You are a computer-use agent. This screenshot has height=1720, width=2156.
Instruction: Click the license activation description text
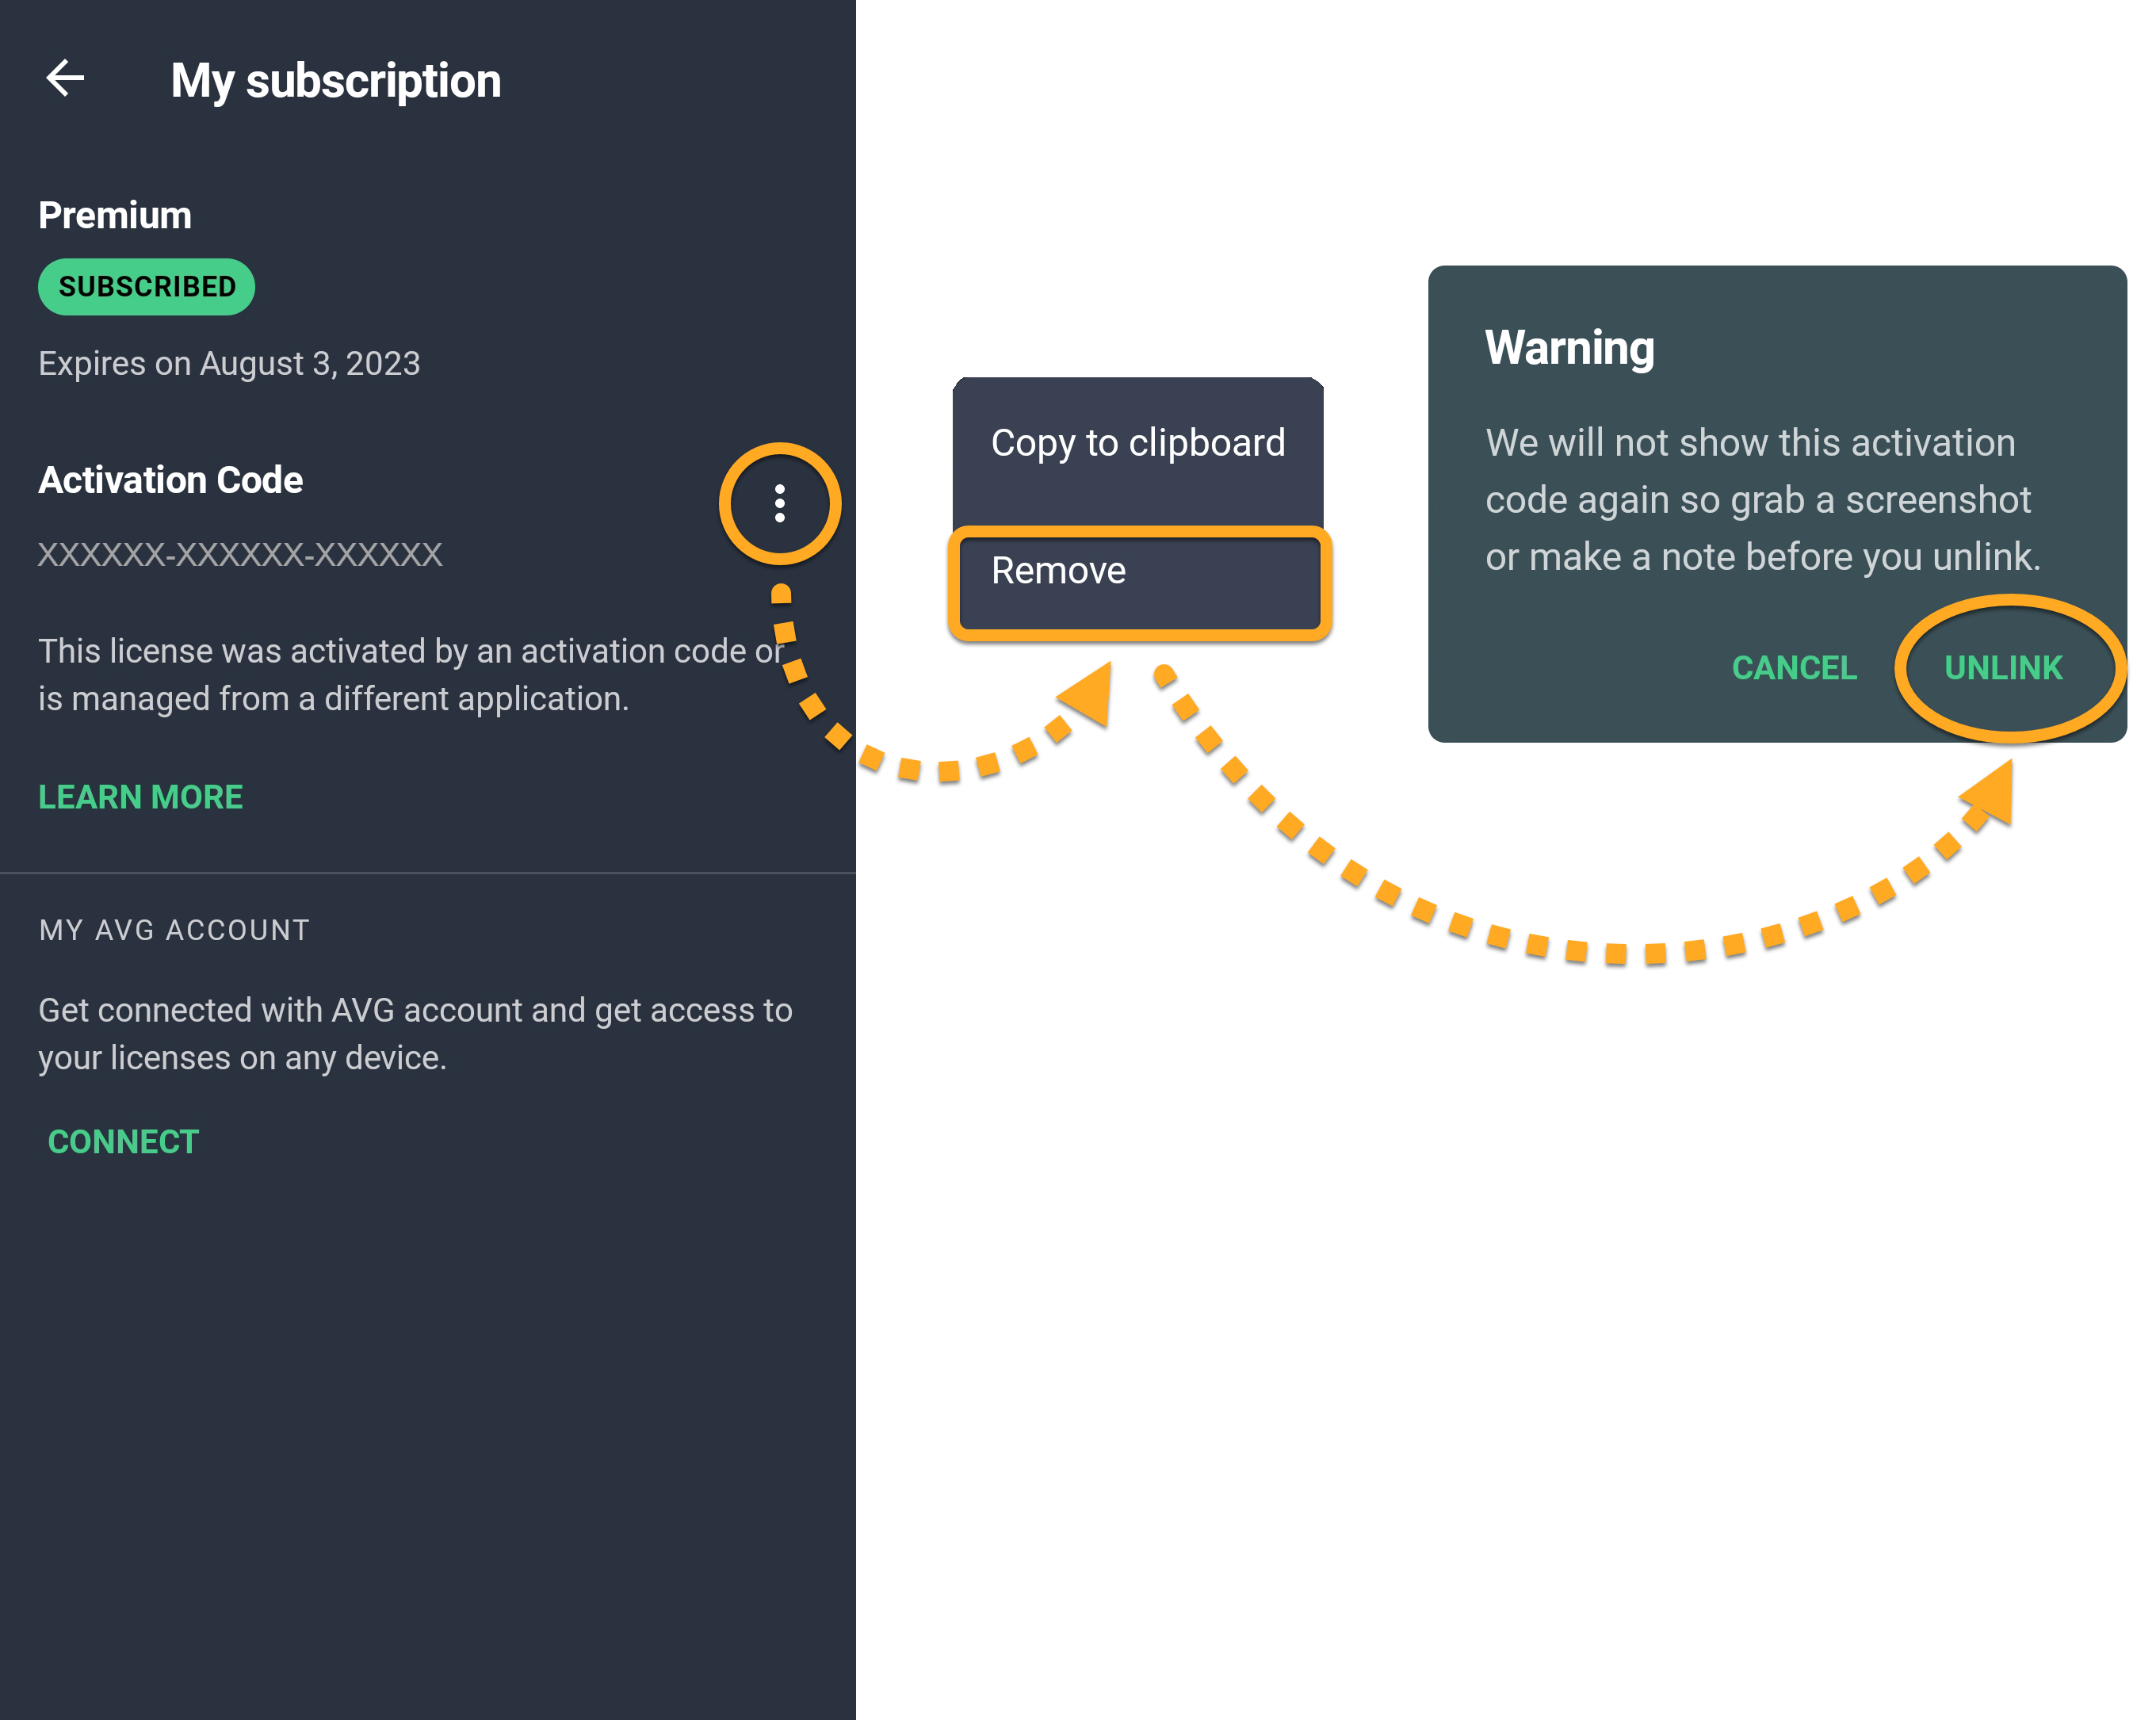(x=410, y=675)
